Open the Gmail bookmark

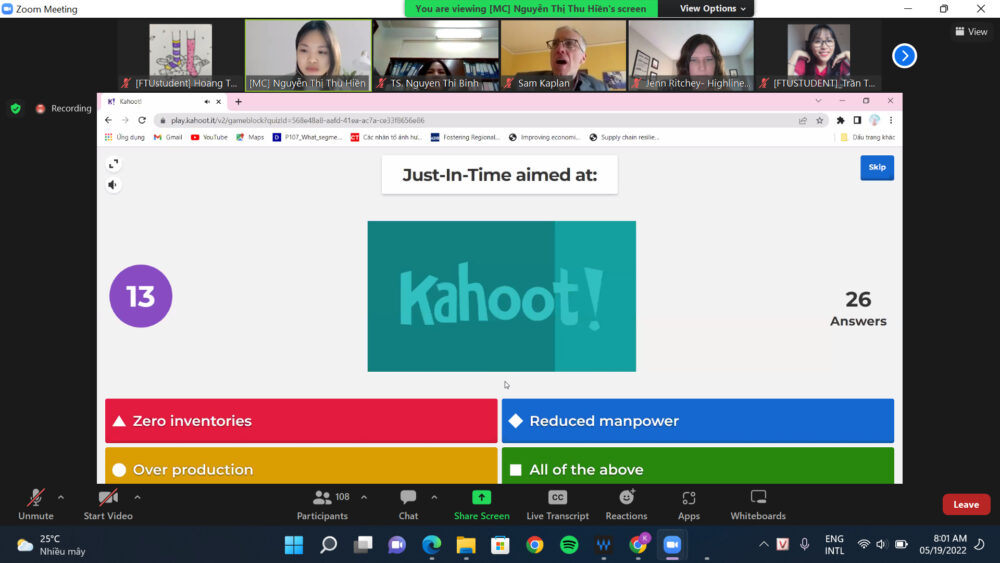coord(168,137)
